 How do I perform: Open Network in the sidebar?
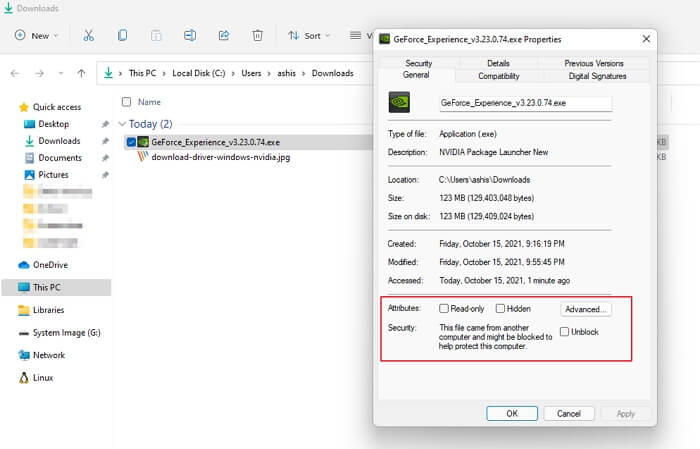[x=42, y=355]
